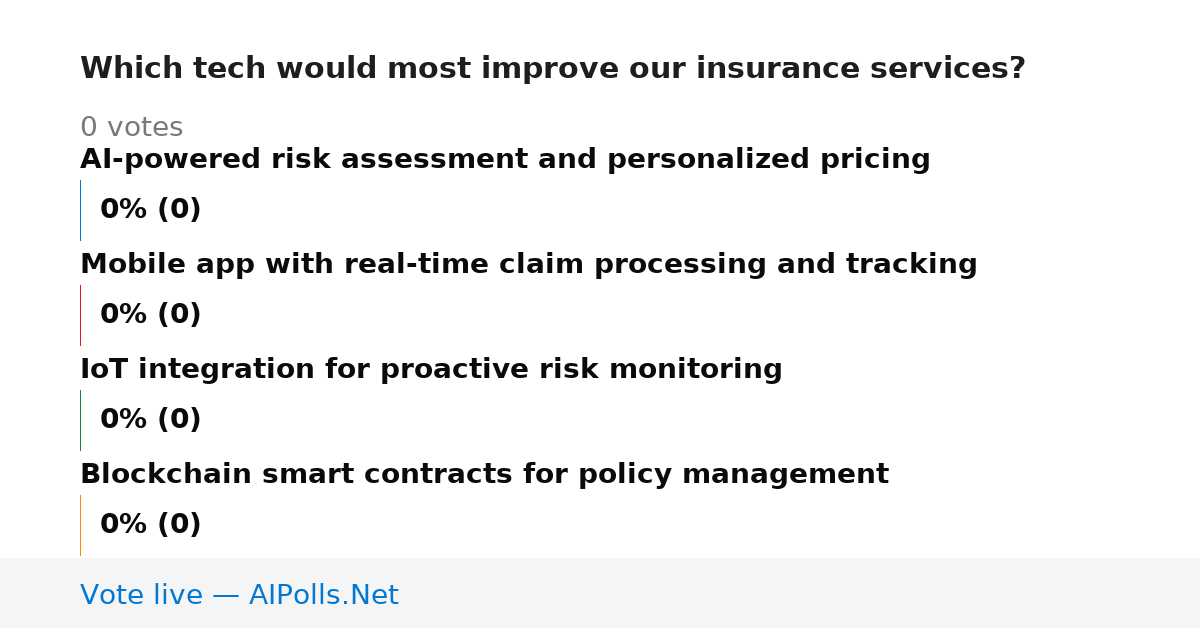Click the (0) vote count for Mobile app
The height and width of the screenshot is (628, 1200).
point(179,315)
